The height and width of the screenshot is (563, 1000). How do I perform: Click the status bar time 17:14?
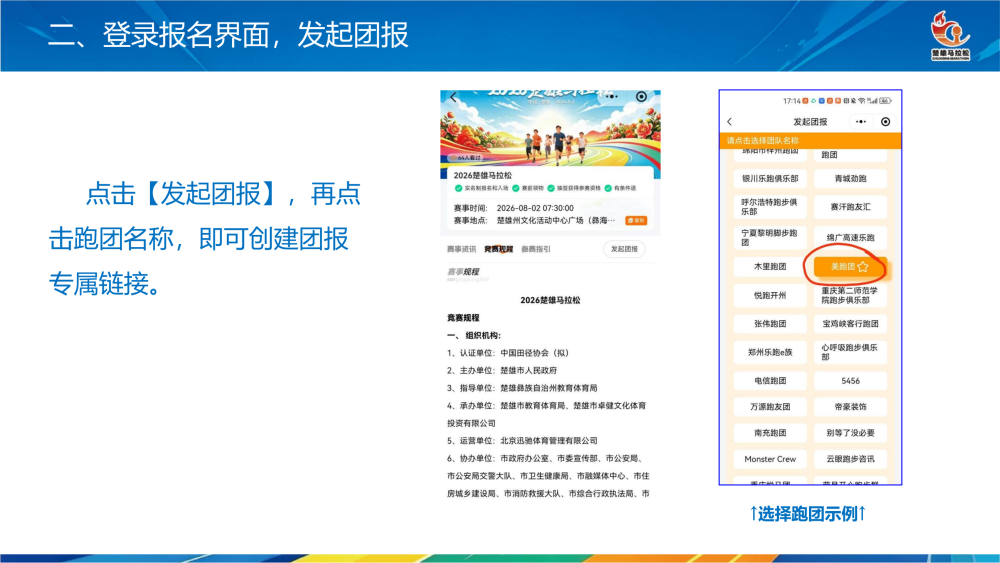pyautogui.click(x=791, y=101)
